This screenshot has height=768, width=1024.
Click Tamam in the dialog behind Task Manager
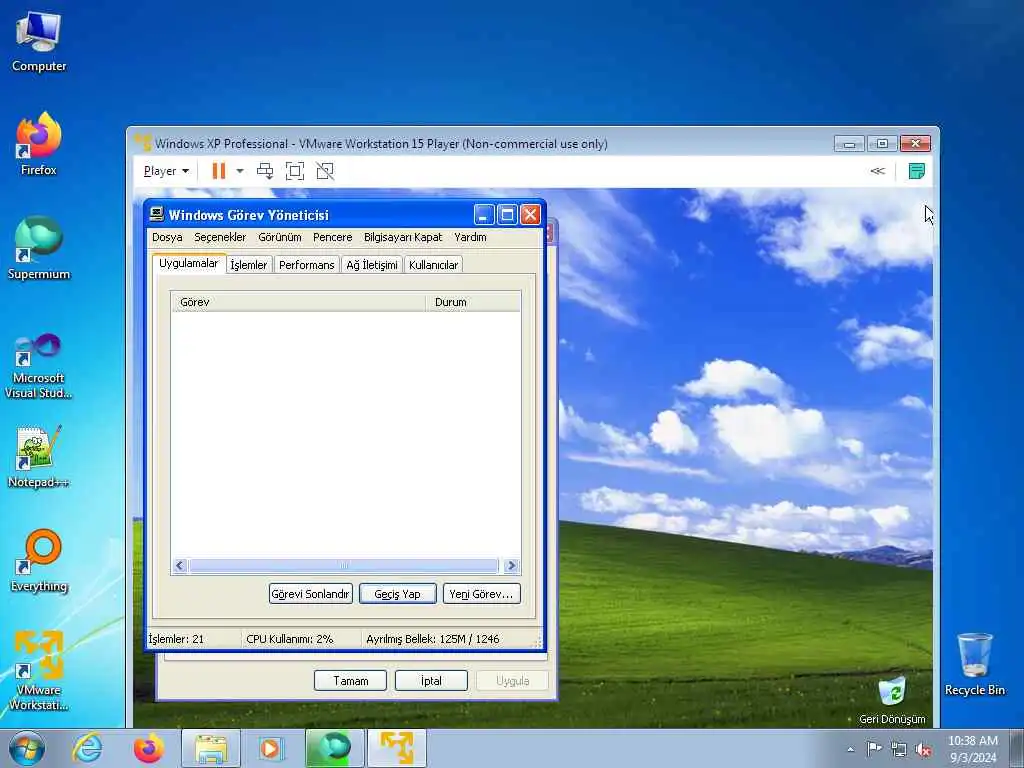click(351, 680)
